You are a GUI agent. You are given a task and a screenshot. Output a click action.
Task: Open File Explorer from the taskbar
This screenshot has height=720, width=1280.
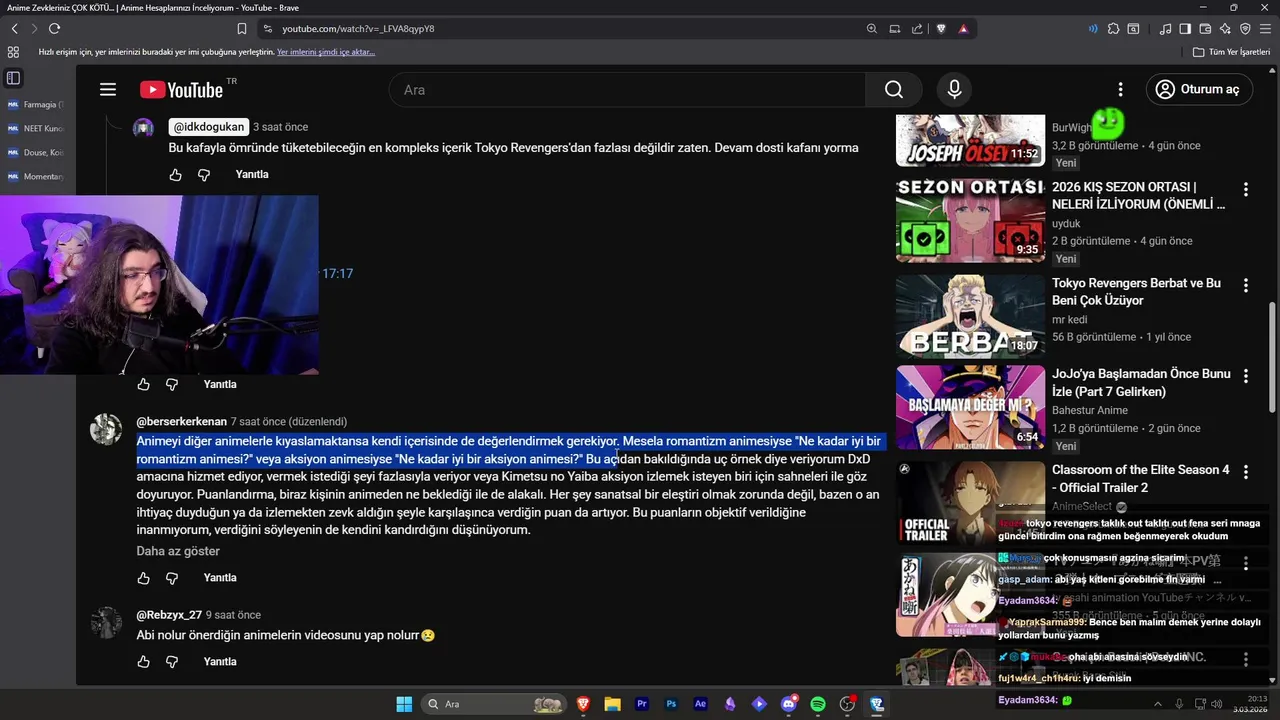click(x=612, y=704)
